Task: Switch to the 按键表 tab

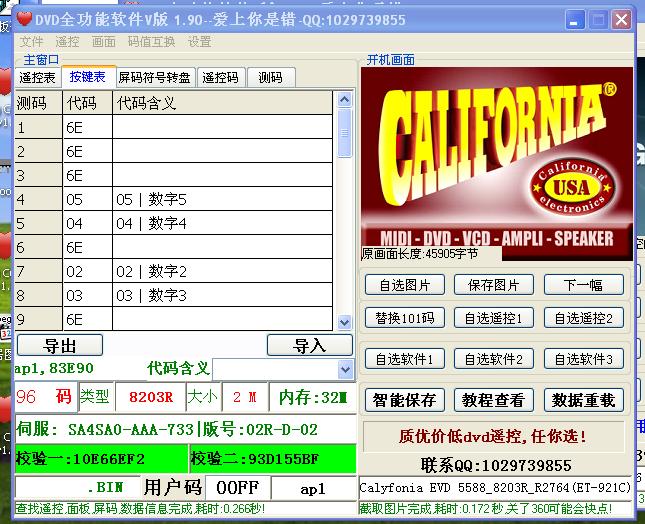Action: pos(88,77)
